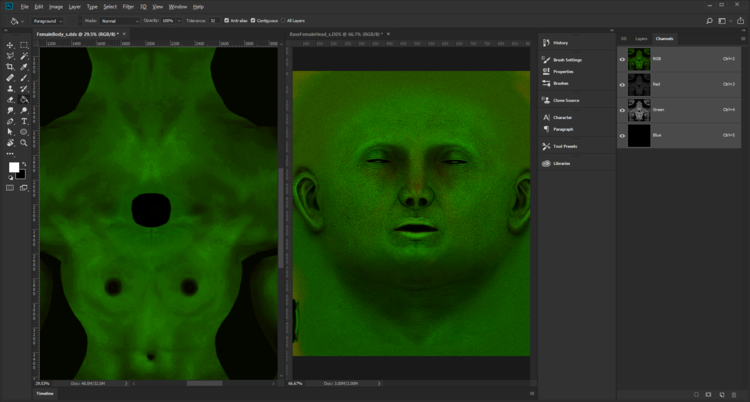The image size is (750, 402).
Task: Open the Timeline panel options menu
Action: pos(532,393)
